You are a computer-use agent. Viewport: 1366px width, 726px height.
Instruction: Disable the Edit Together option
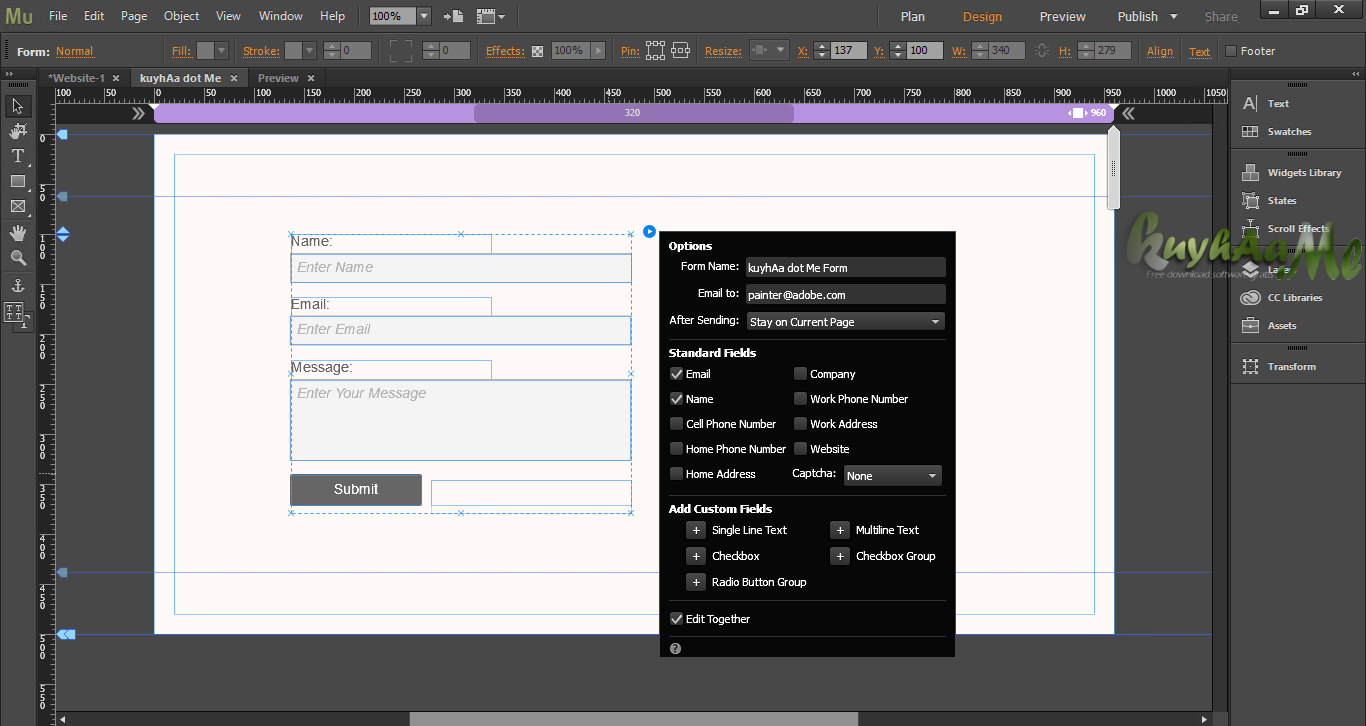click(x=676, y=618)
